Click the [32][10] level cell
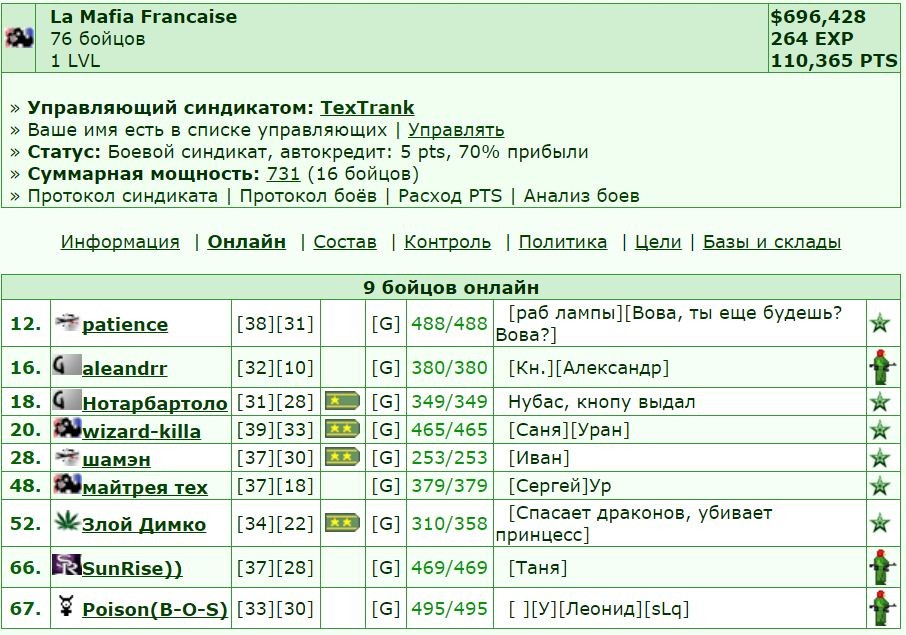Viewport: 906px width, 635px height. click(275, 367)
